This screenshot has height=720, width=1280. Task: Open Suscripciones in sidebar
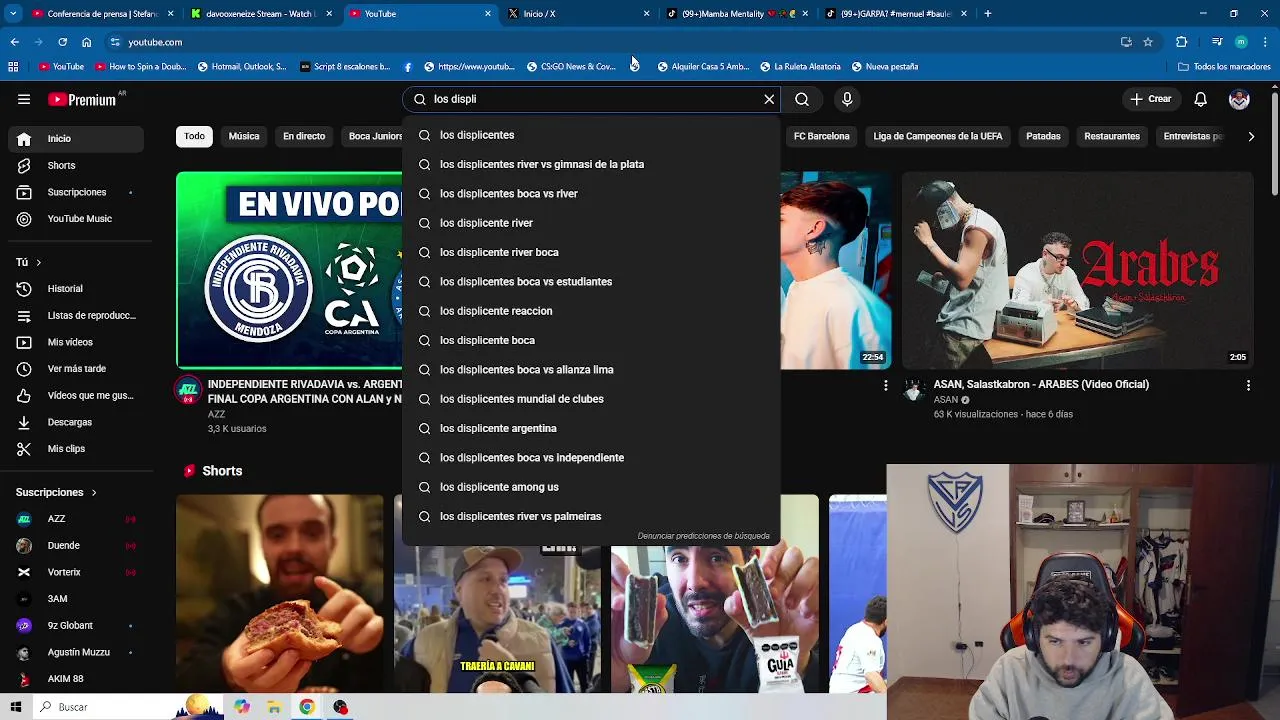coord(77,192)
